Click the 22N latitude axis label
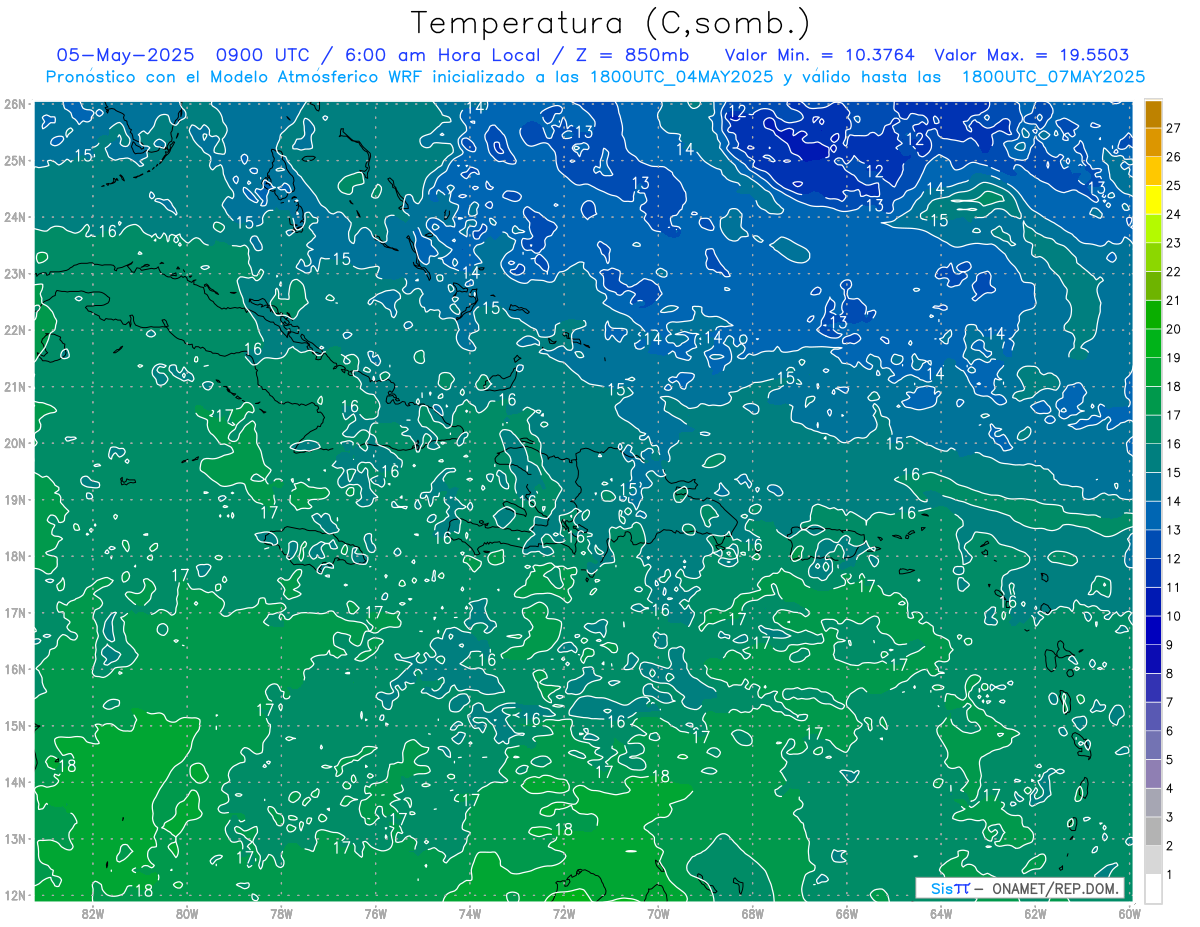 tap(15, 330)
